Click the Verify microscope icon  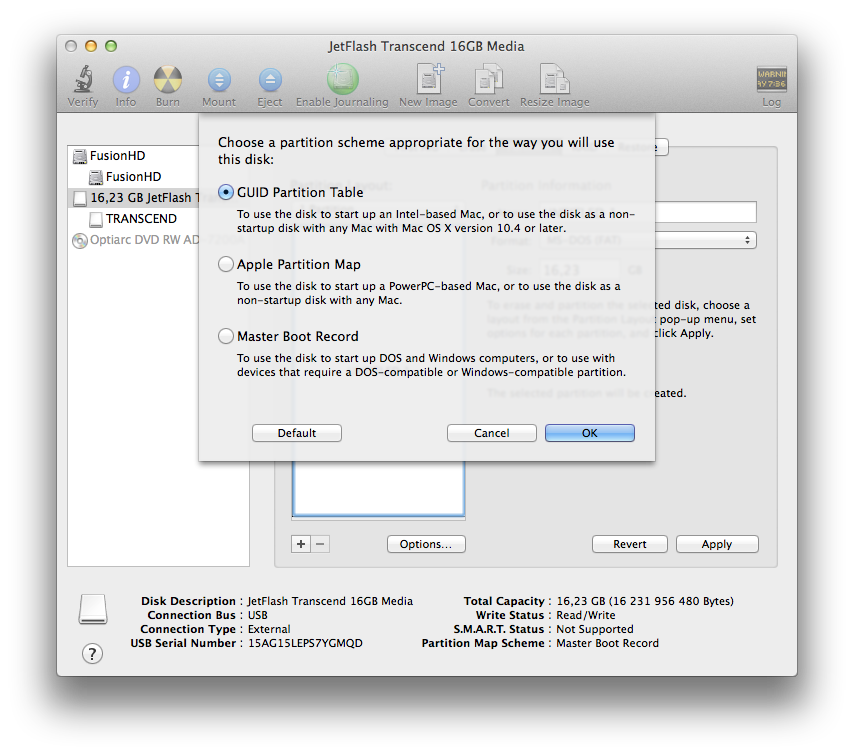coord(83,80)
